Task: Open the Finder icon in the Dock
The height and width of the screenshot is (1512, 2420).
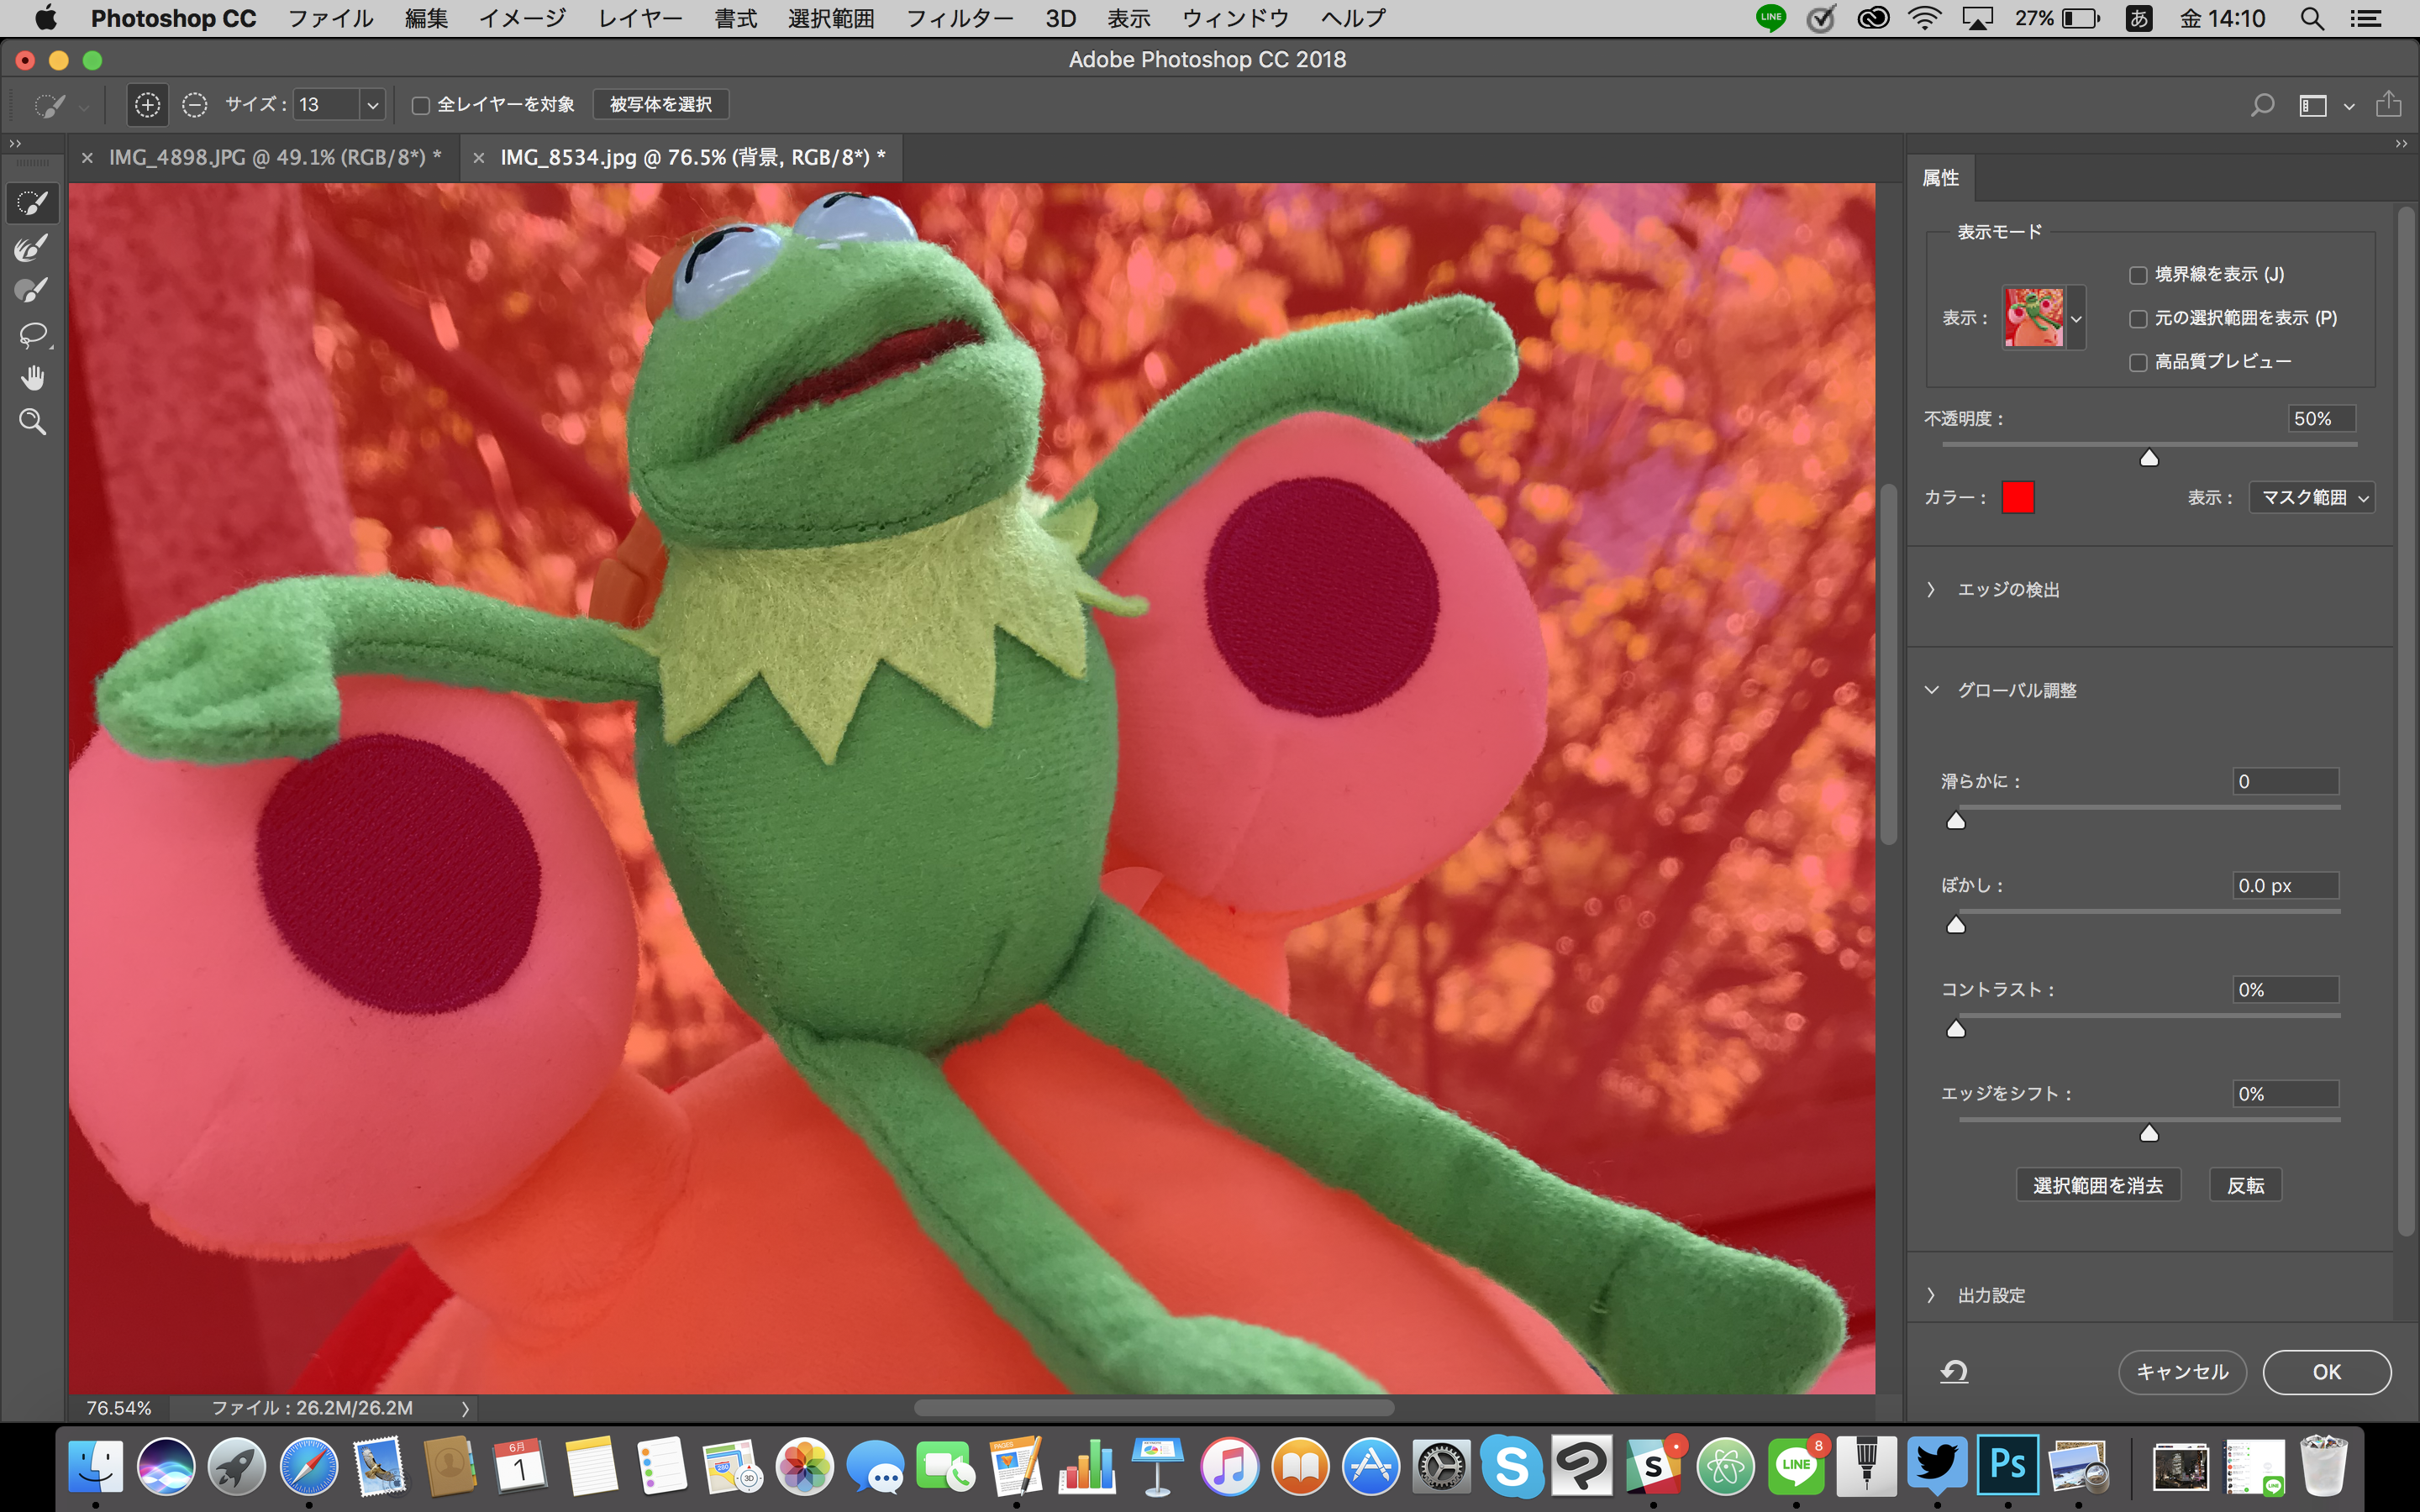Action: [x=96, y=1465]
